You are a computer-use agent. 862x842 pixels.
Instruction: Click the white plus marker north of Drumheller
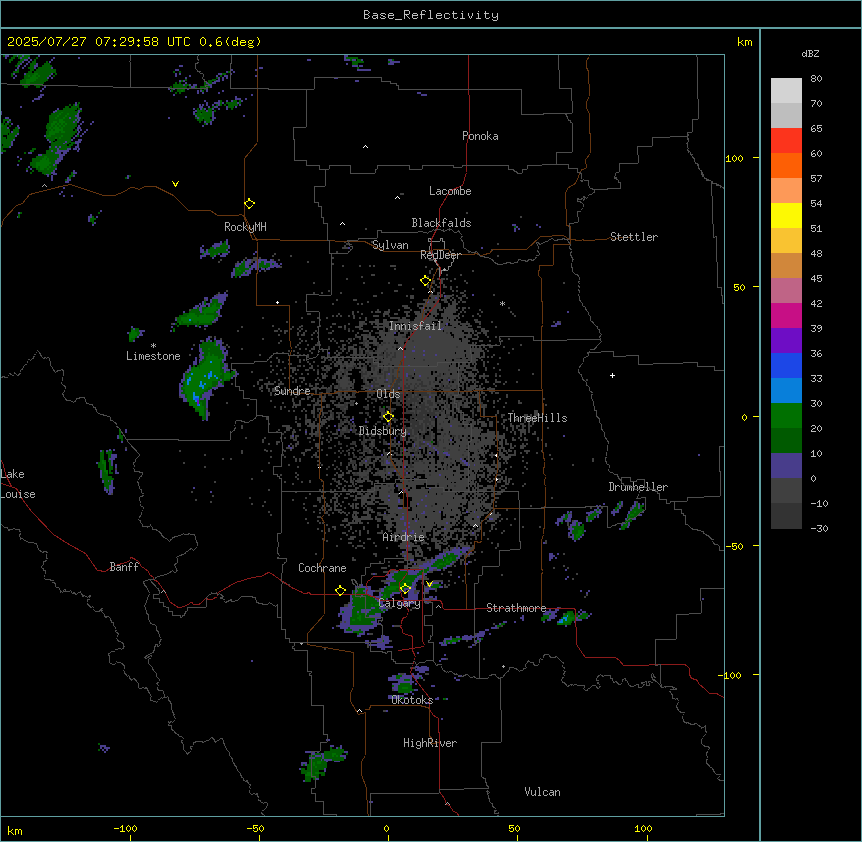tap(612, 375)
